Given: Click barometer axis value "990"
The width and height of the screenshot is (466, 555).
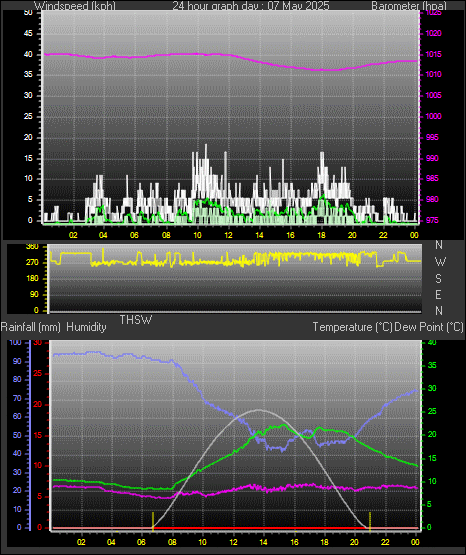Looking at the screenshot, I should pos(432,158).
